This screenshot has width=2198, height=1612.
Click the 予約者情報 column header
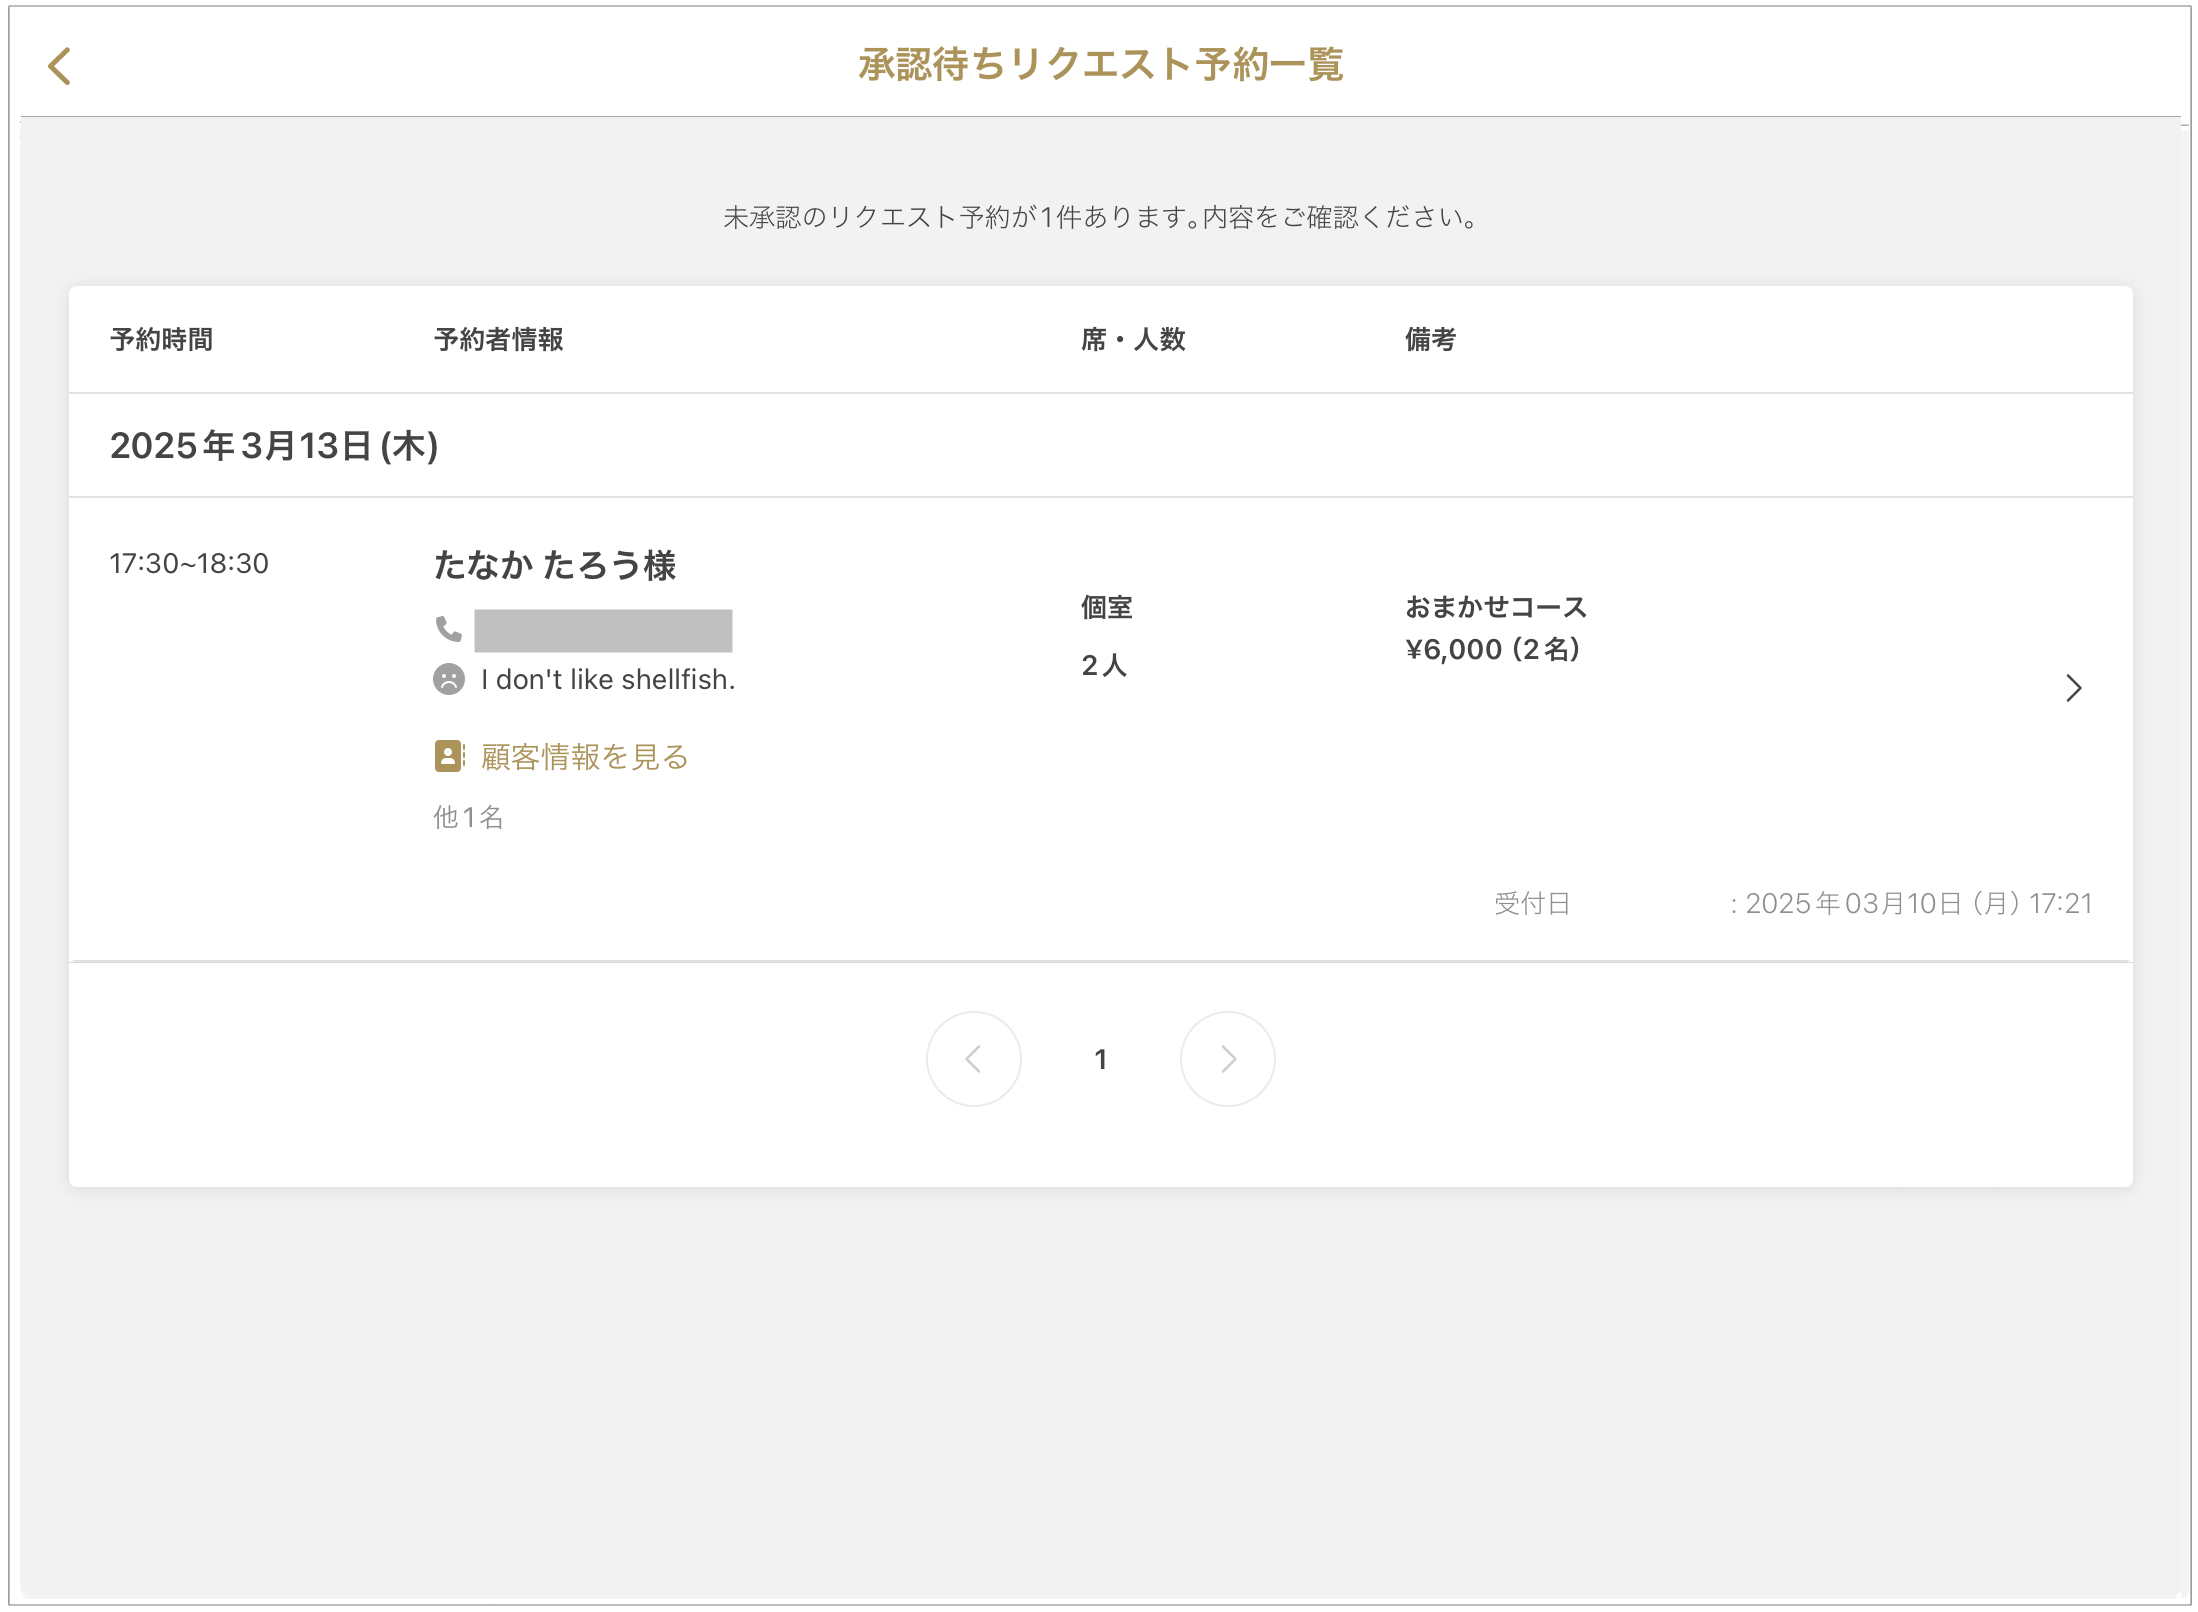(x=498, y=340)
